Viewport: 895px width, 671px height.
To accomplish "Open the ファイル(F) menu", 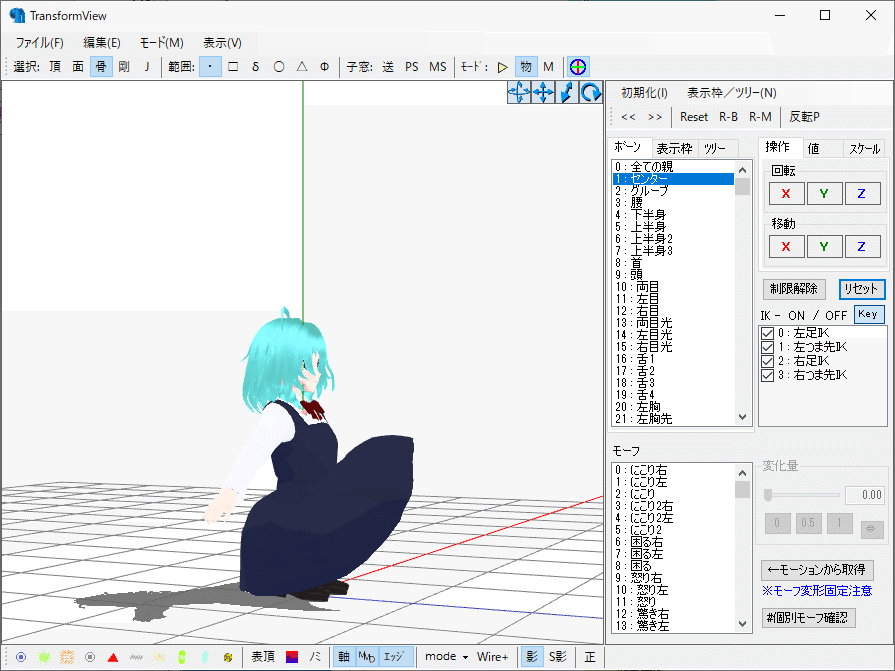I will [39, 43].
